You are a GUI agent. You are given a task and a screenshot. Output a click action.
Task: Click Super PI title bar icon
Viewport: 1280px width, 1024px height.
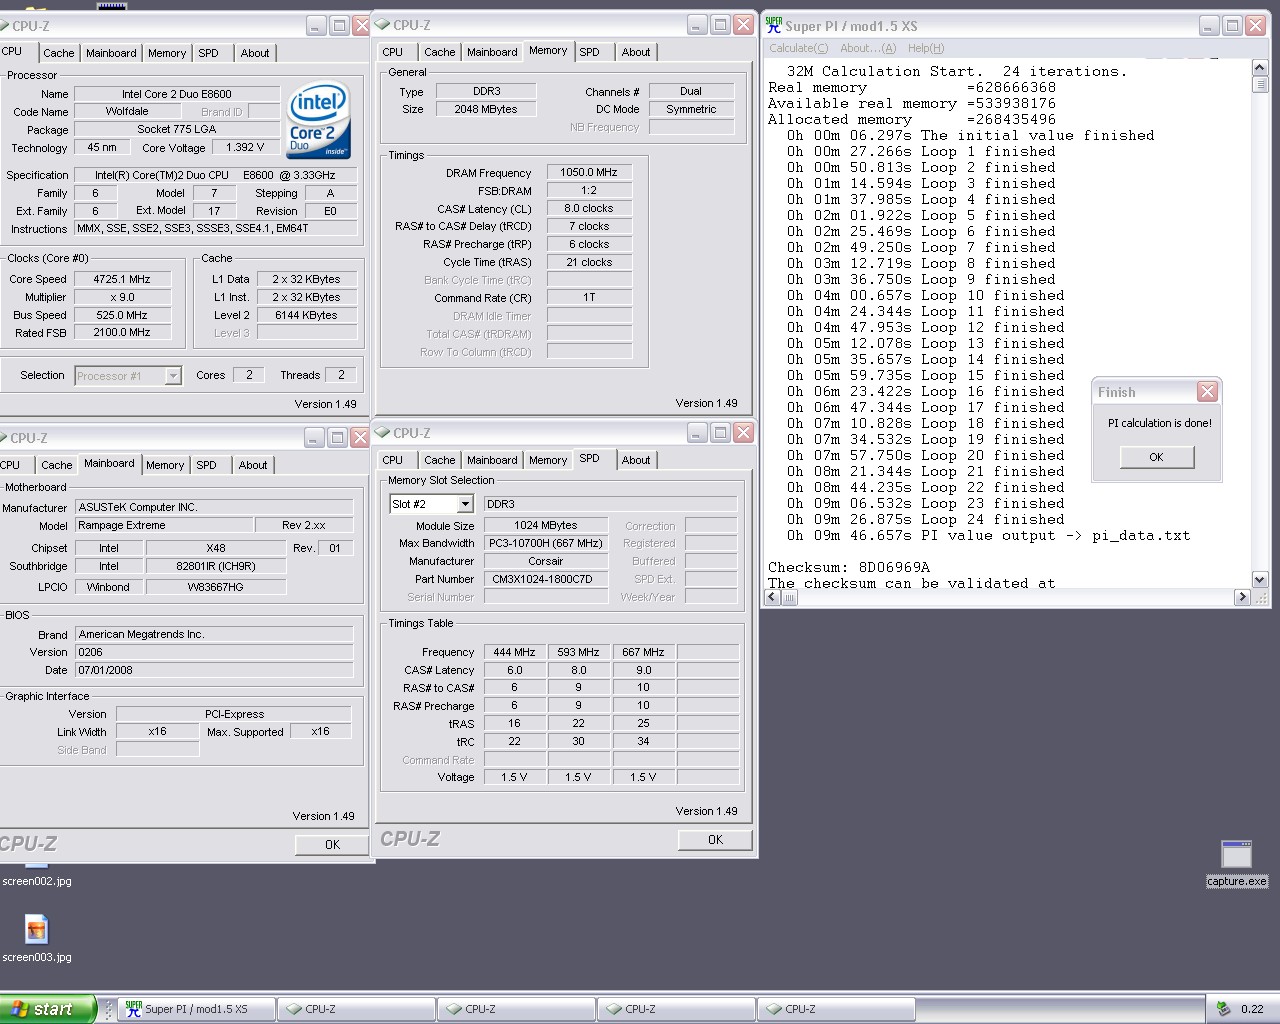(773, 26)
